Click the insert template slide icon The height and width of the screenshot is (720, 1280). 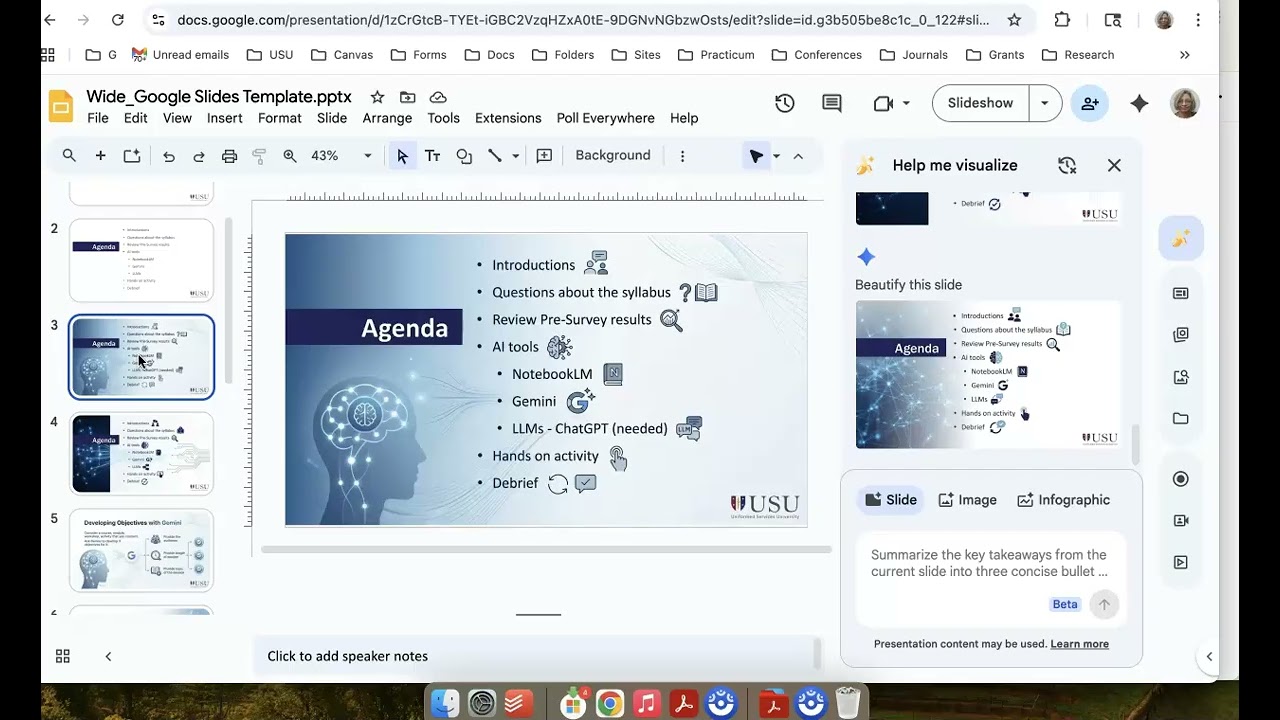(x=132, y=156)
